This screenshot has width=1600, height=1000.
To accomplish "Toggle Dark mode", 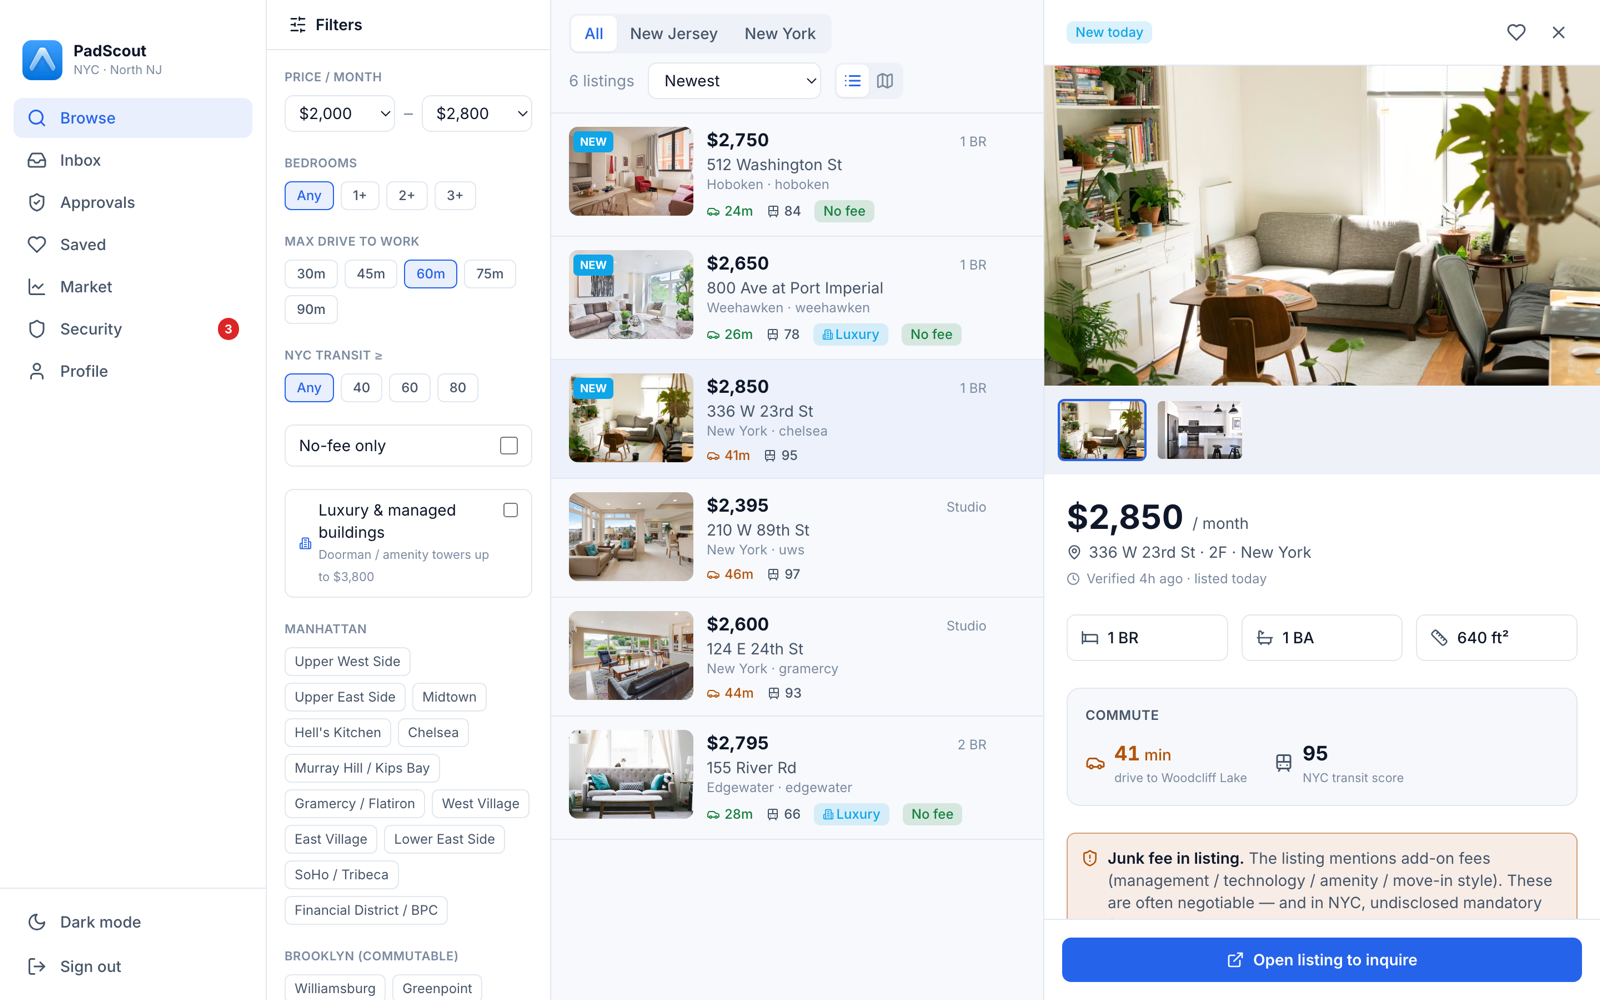I will pyautogui.click(x=133, y=922).
